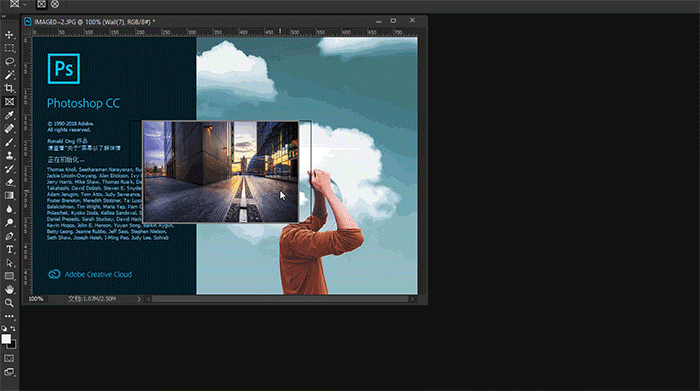Viewport: 700px width, 391px height.
Task: Swap foreground and background colors
Action: (x=13, y=328)
